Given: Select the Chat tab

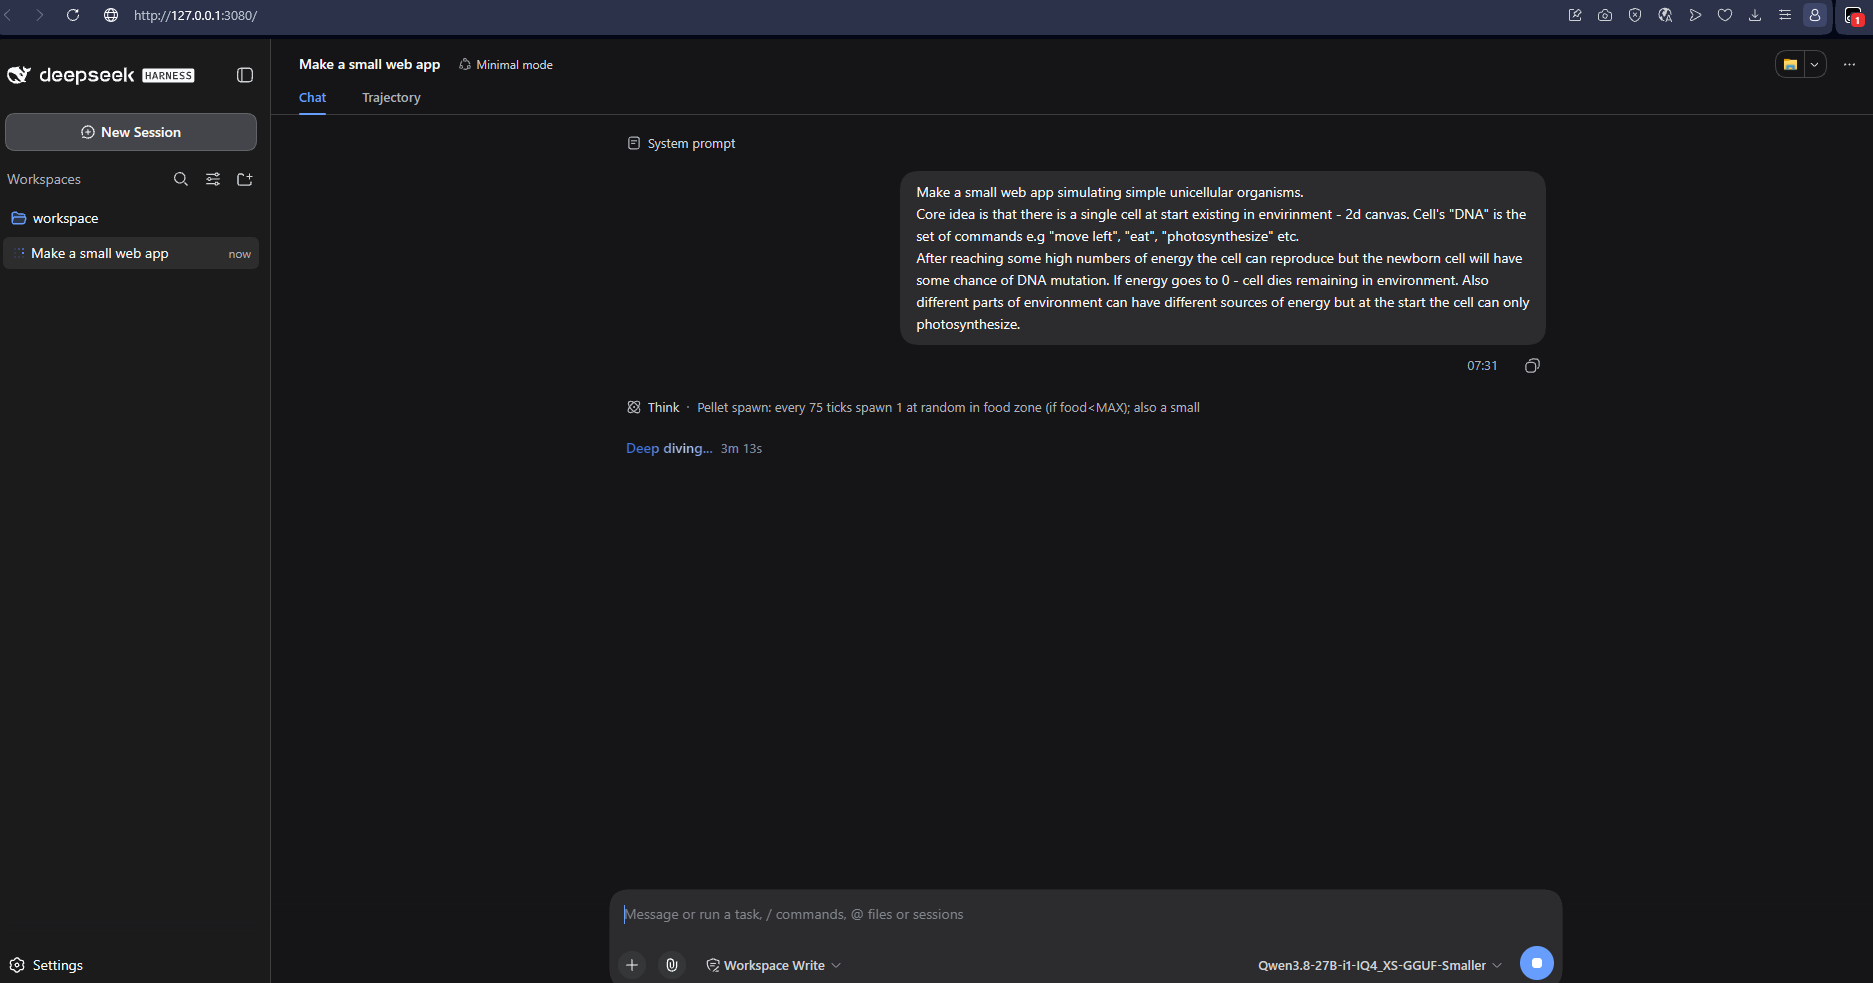Looking at the screenshot, I should (312, 98).
